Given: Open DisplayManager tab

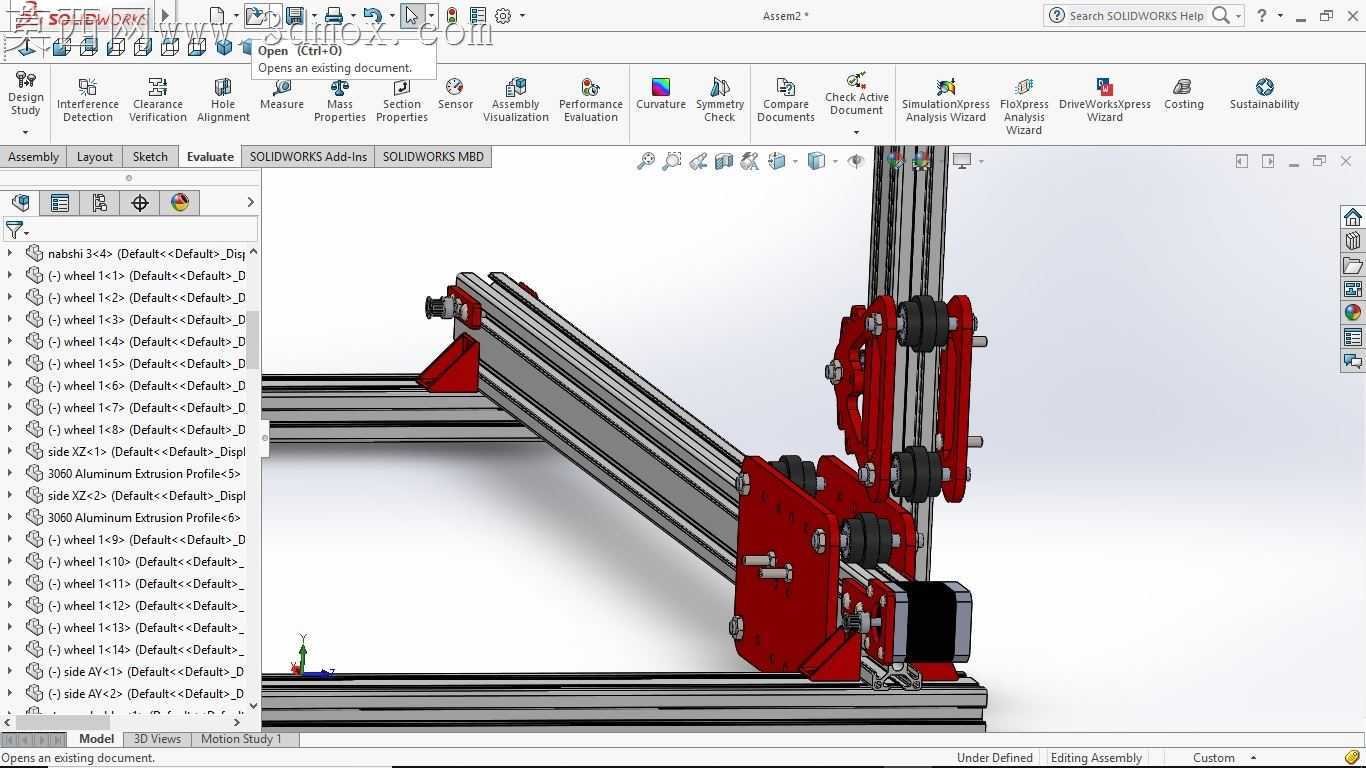Looking at the screenshot, I should pos(180,203).
